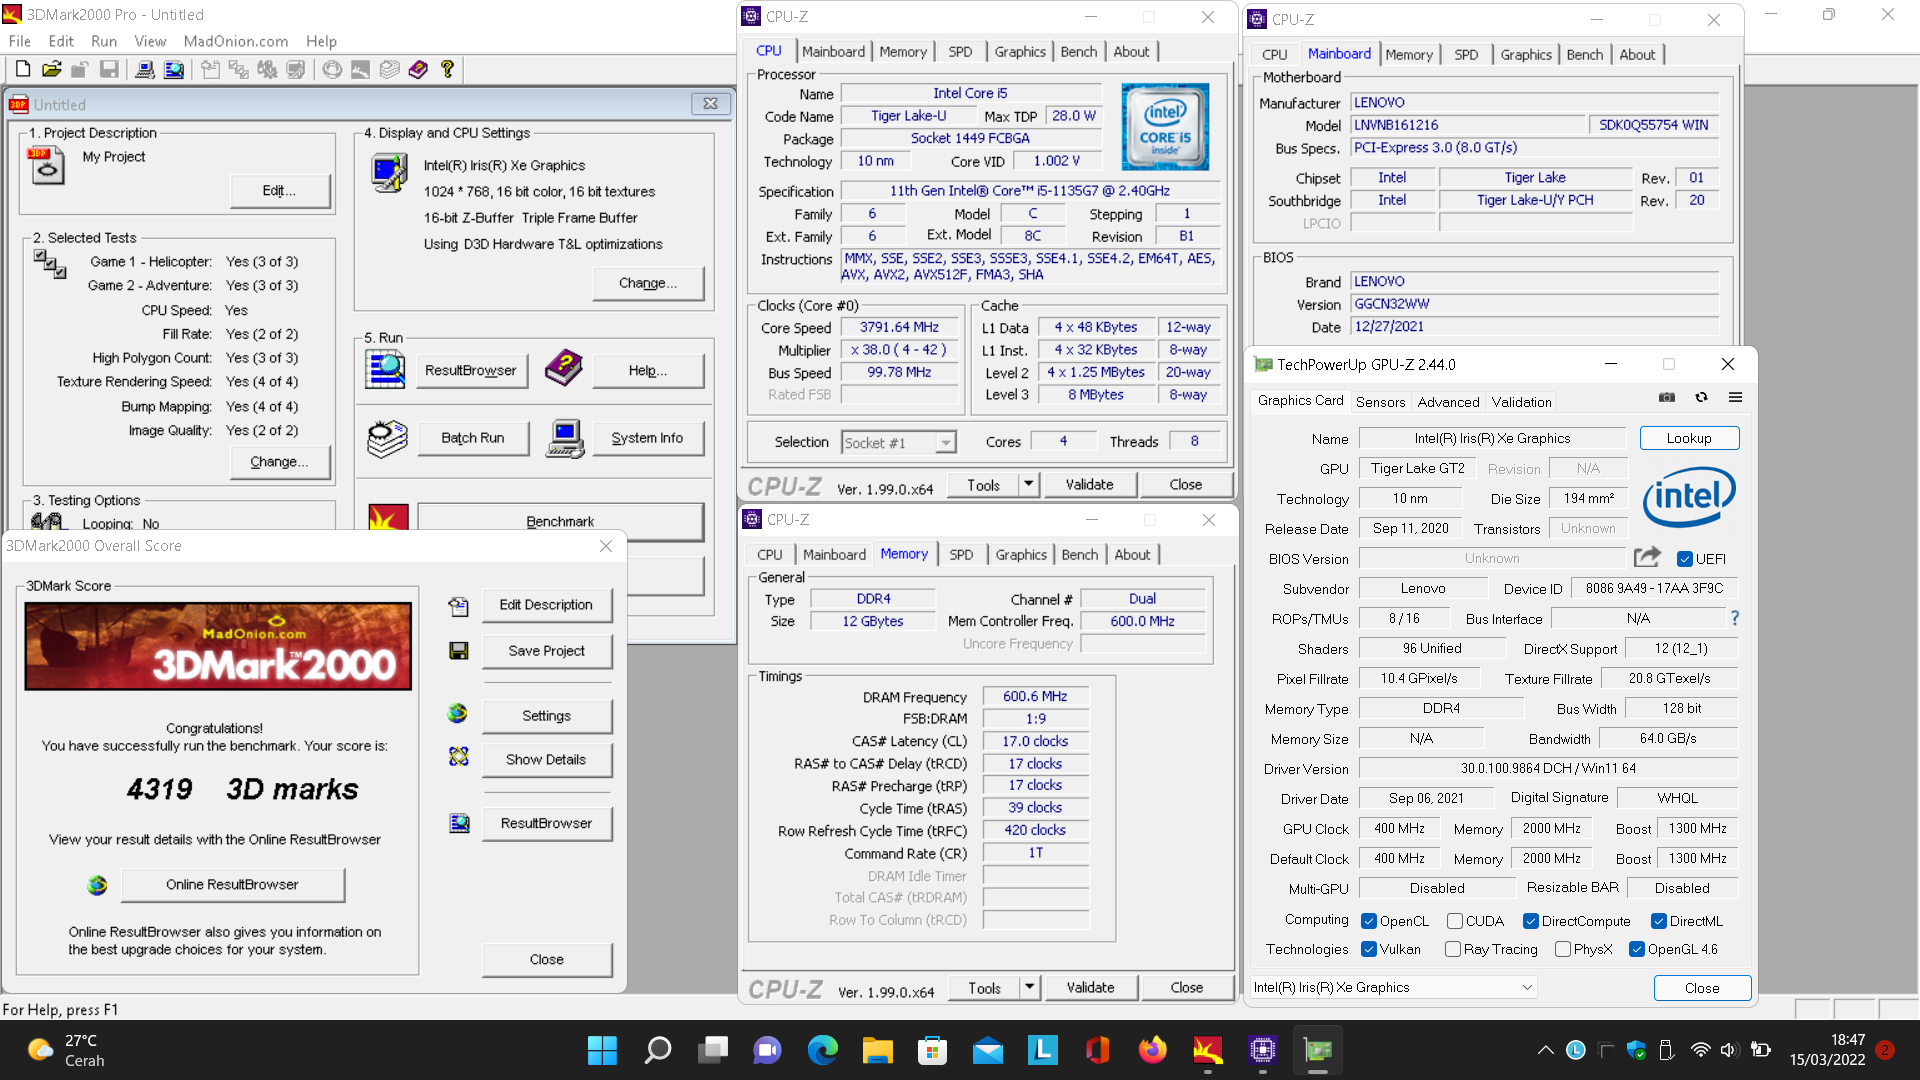Toggle the DirectML checkbox
Screen dimensions: 1920x1080
1659,921
